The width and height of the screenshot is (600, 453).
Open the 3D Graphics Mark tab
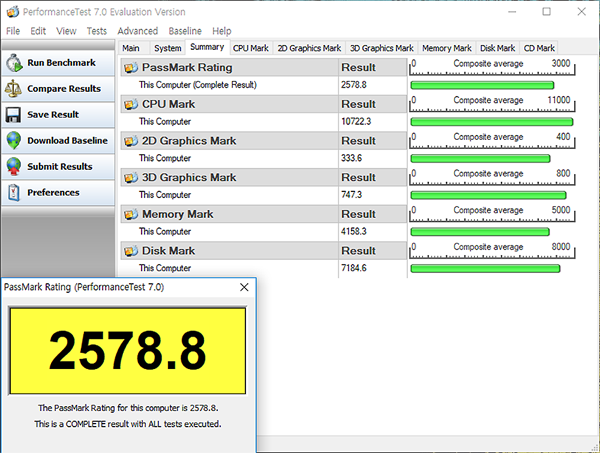coord(382,48)
